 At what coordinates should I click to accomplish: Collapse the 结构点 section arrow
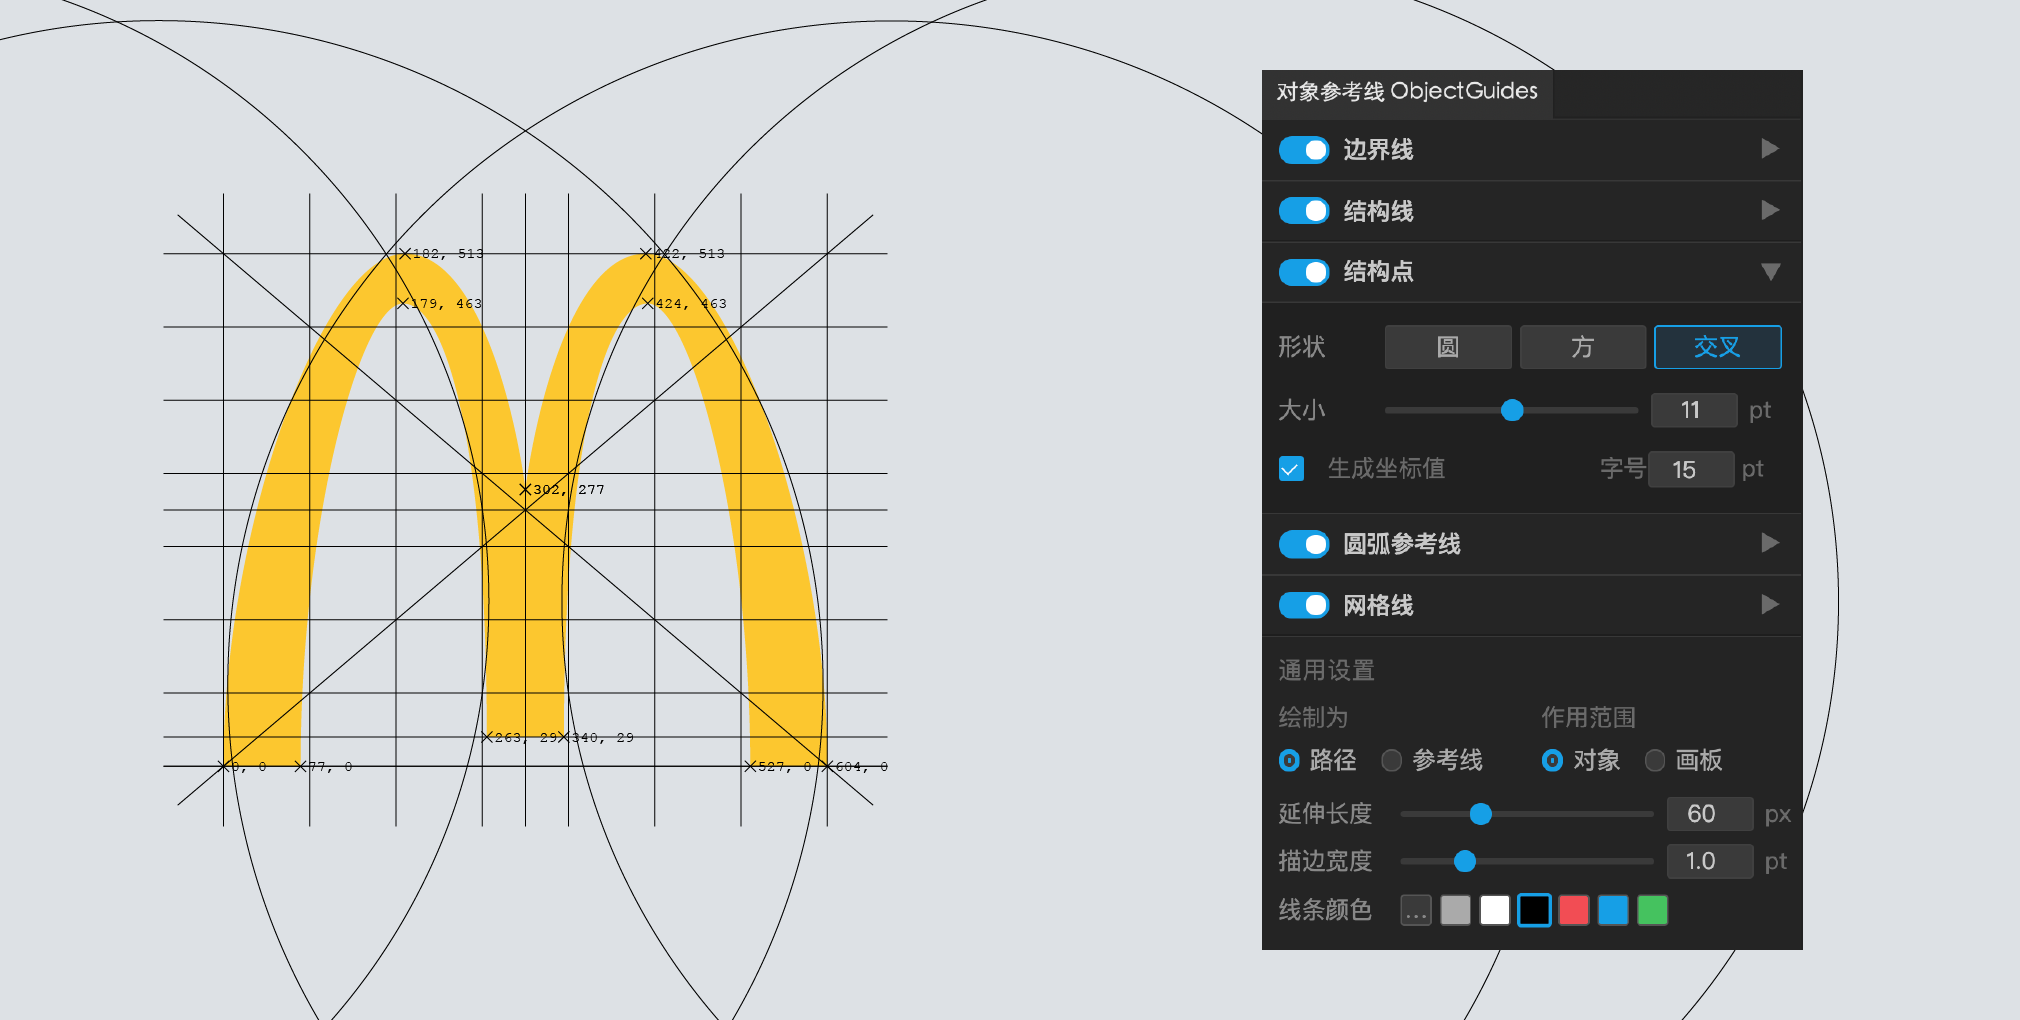(x=1770, y=272)
